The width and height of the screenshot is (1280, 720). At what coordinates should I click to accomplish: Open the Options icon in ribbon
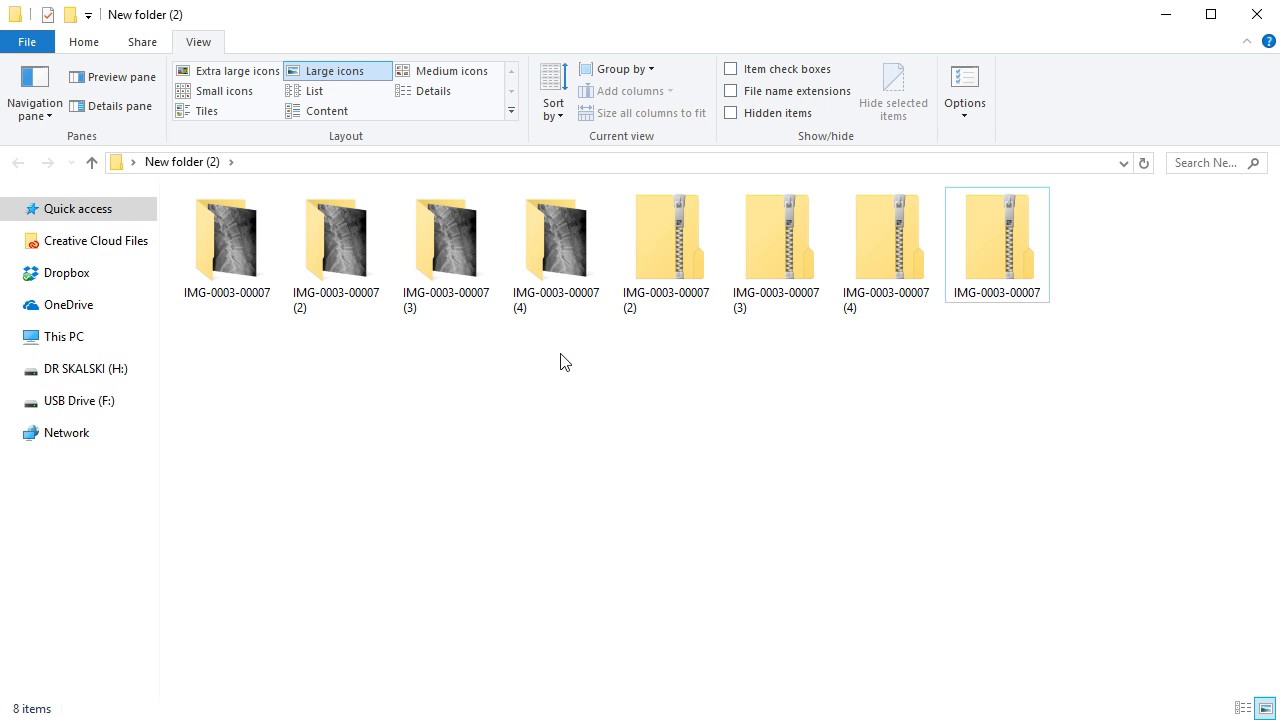[x=964, y=78]
